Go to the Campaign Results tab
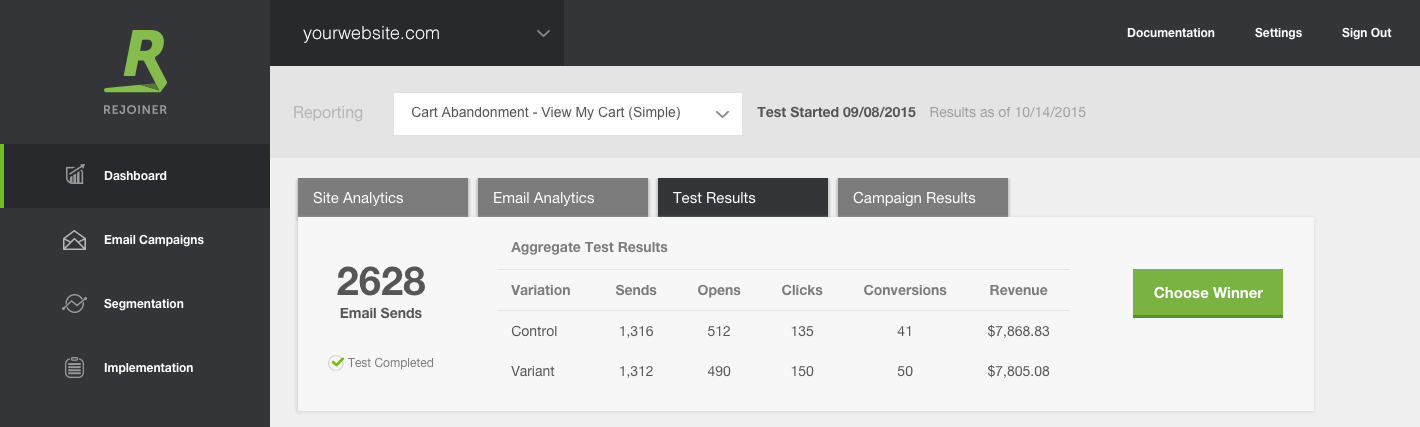Image resolution: width=1420 pixels, height=427 pixels. 922,198
